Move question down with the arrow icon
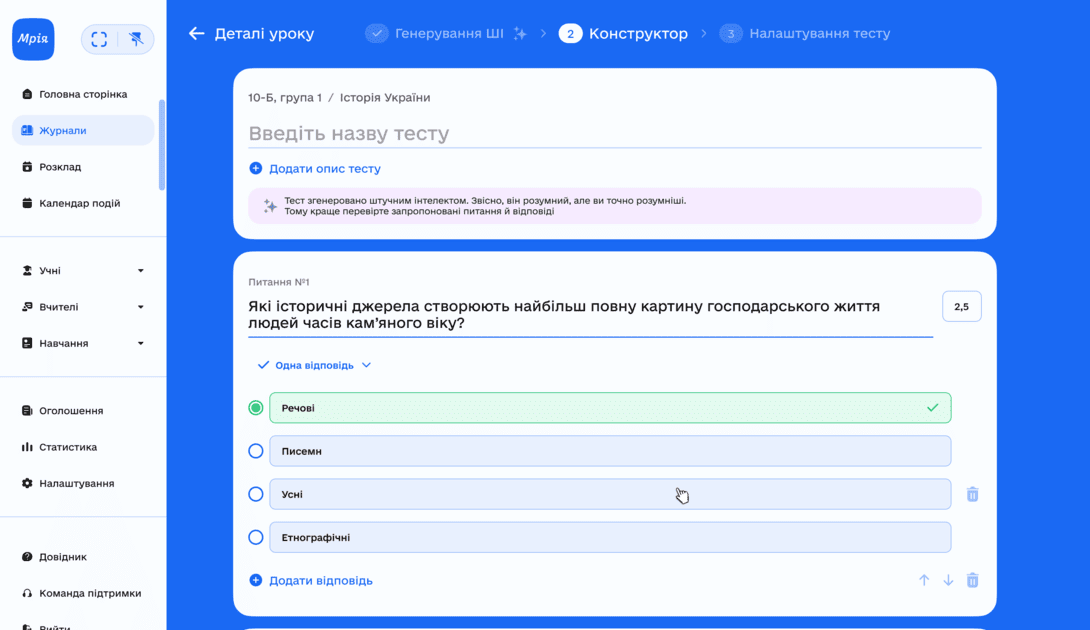Viewport: 1090px width, 630px height. pyautogui.click(x=948, y=580)
